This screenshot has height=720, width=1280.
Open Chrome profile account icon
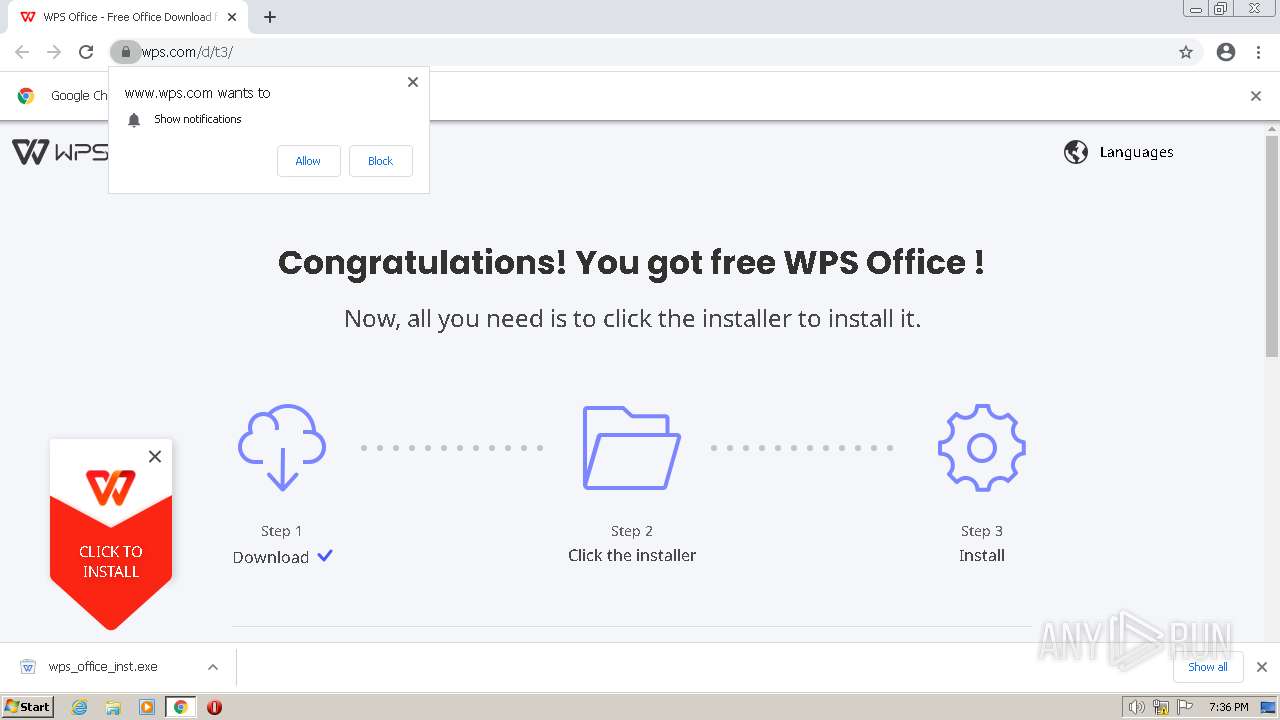click(x=1226, y=52)
